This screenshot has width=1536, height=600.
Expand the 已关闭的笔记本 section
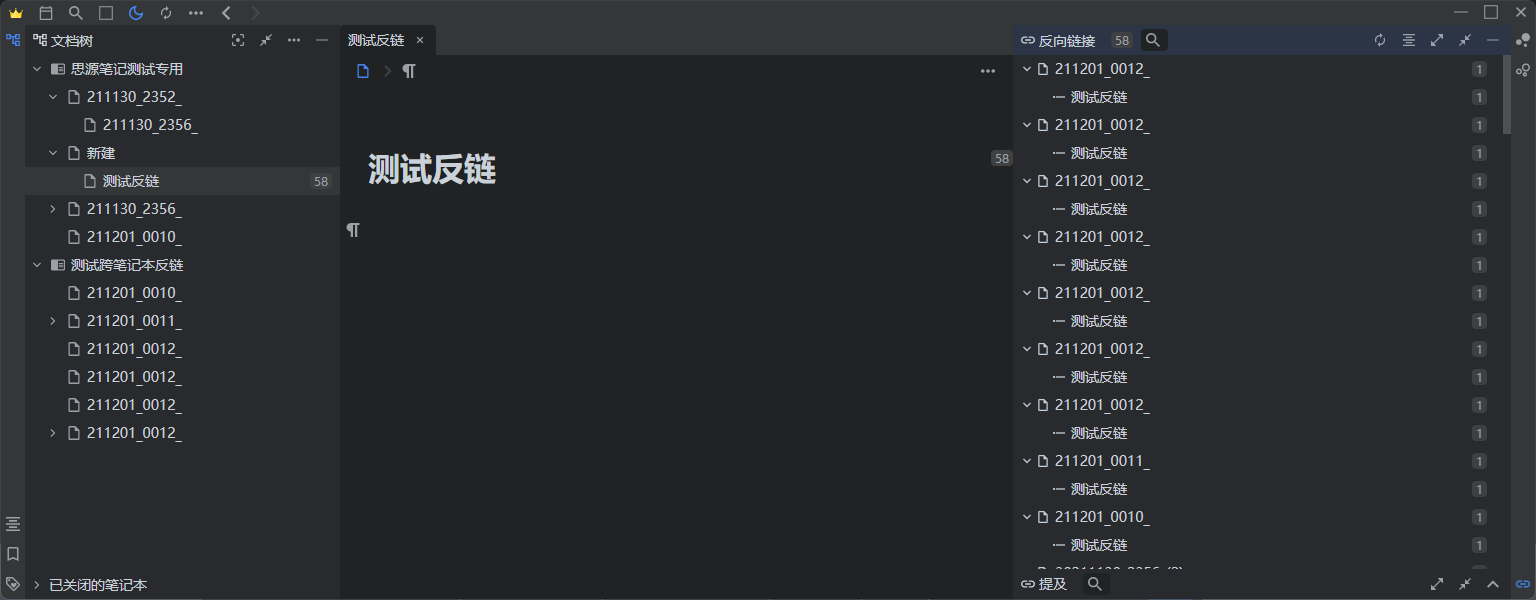coord(37,585)
